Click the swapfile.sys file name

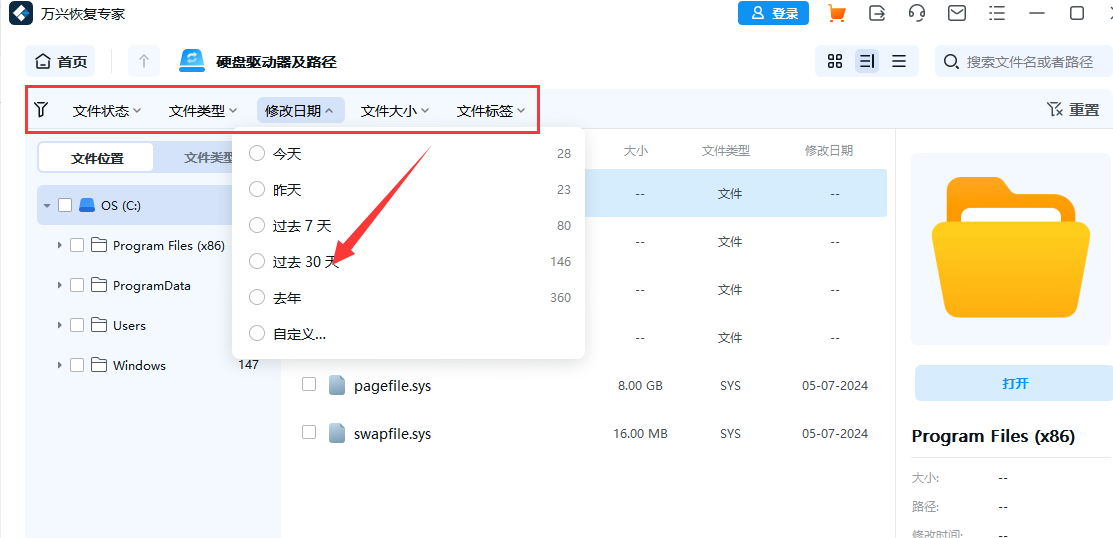(393, 434)
